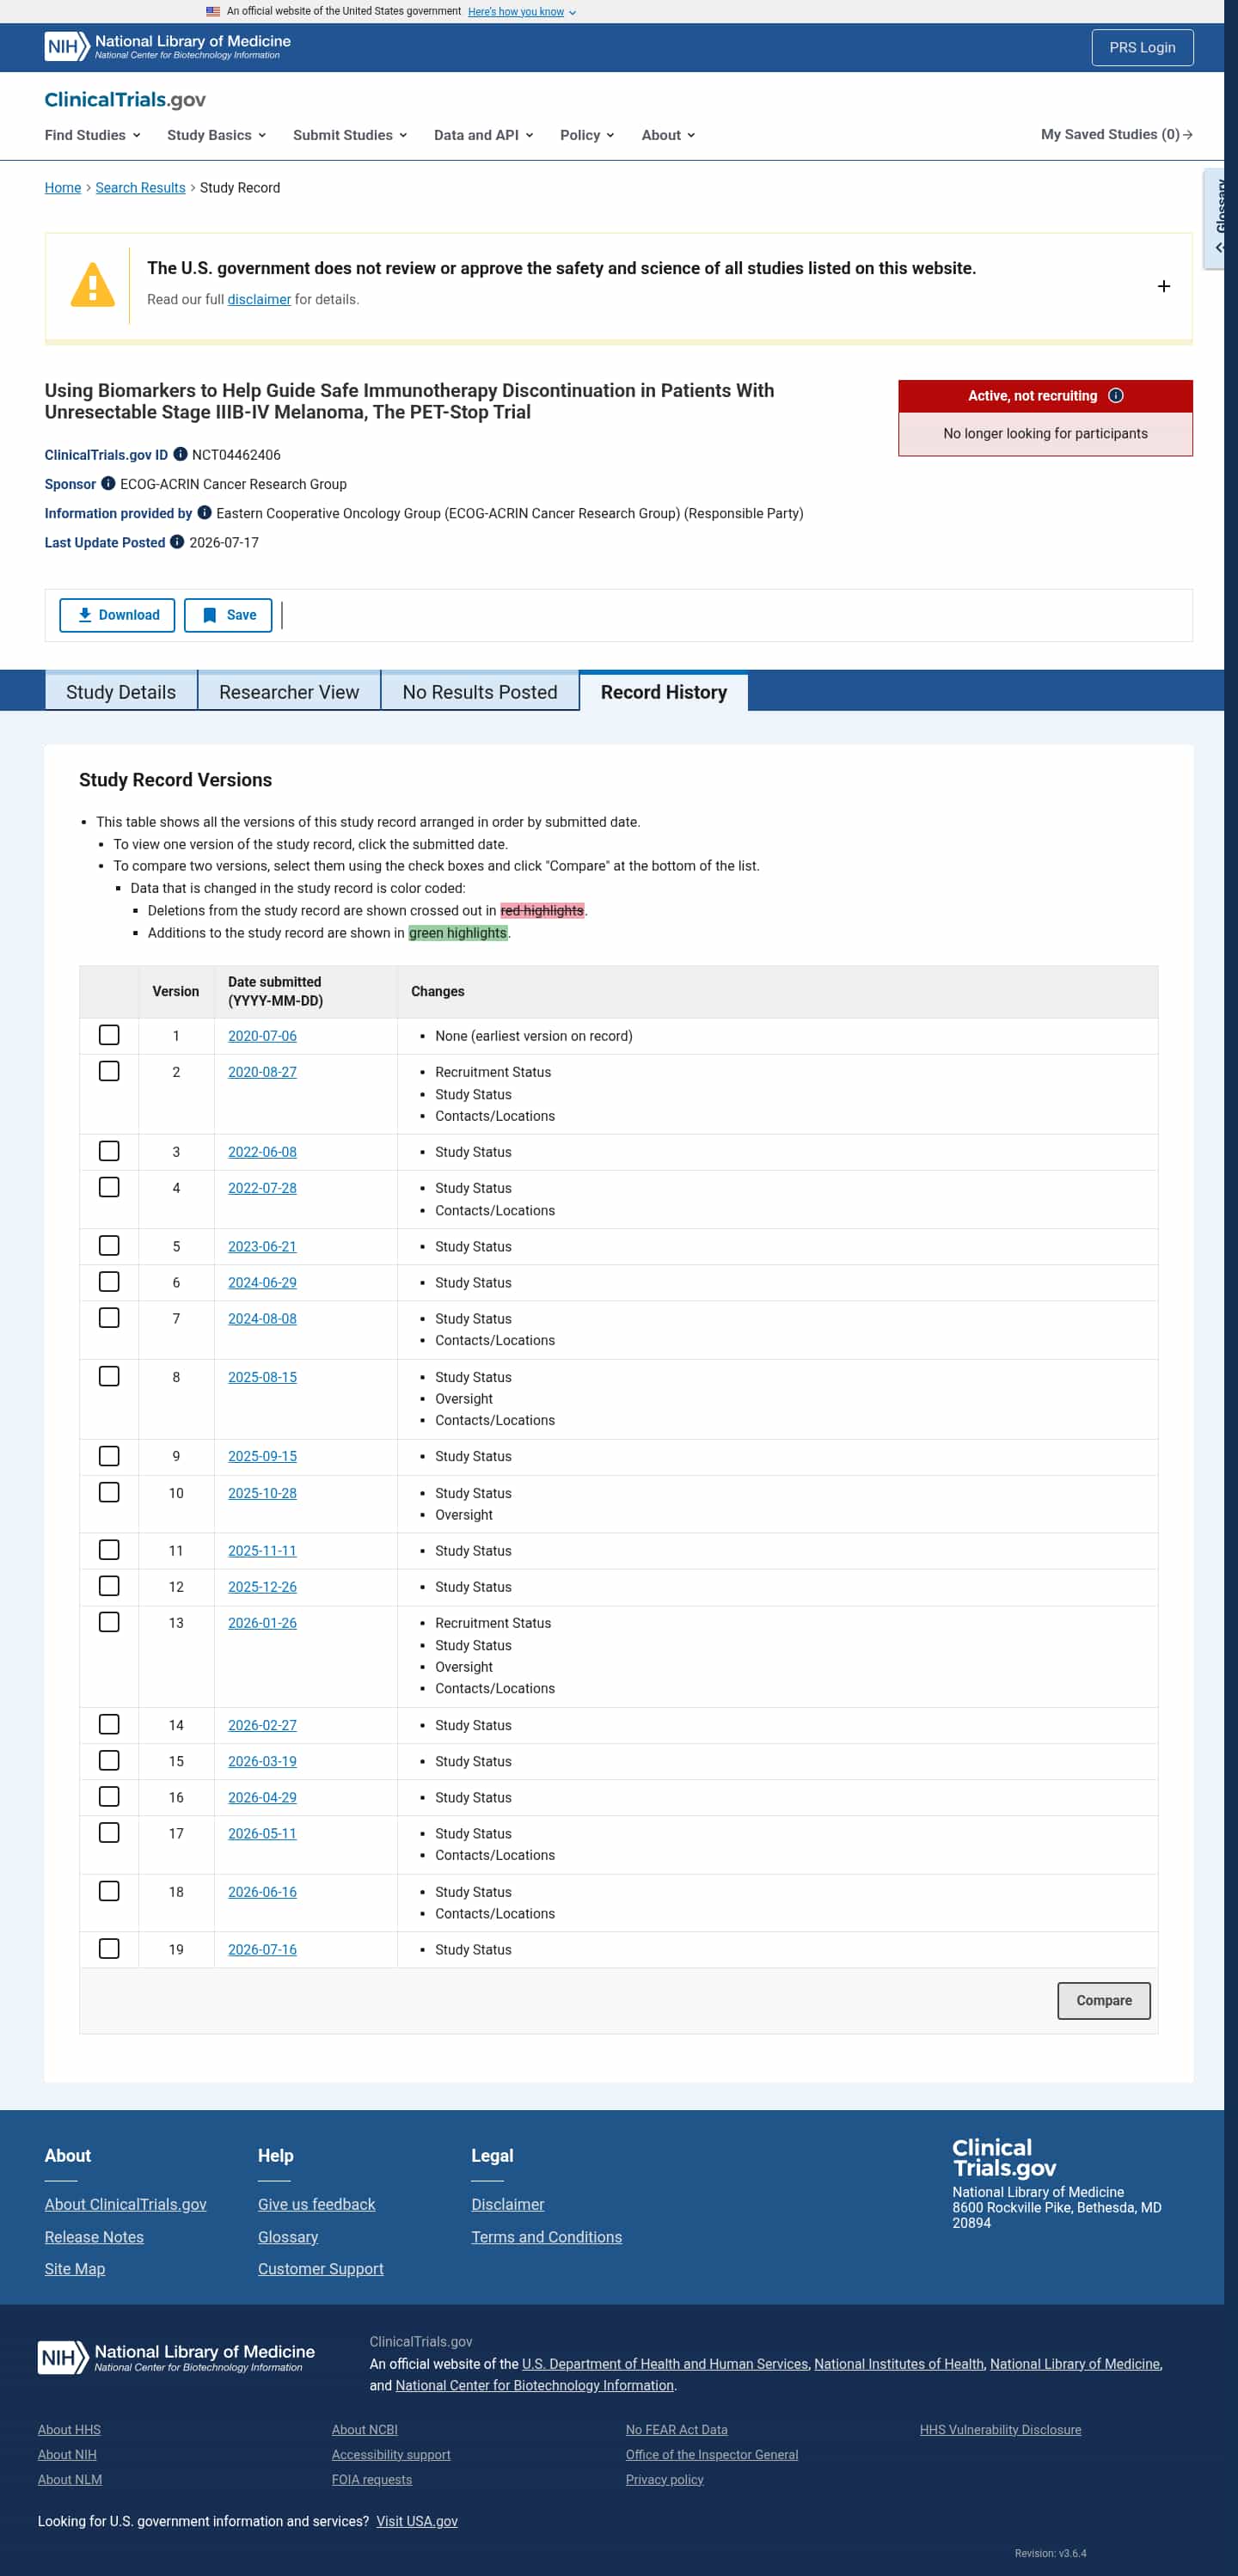Click the info icon next to Sponsor

pos(108,484)
